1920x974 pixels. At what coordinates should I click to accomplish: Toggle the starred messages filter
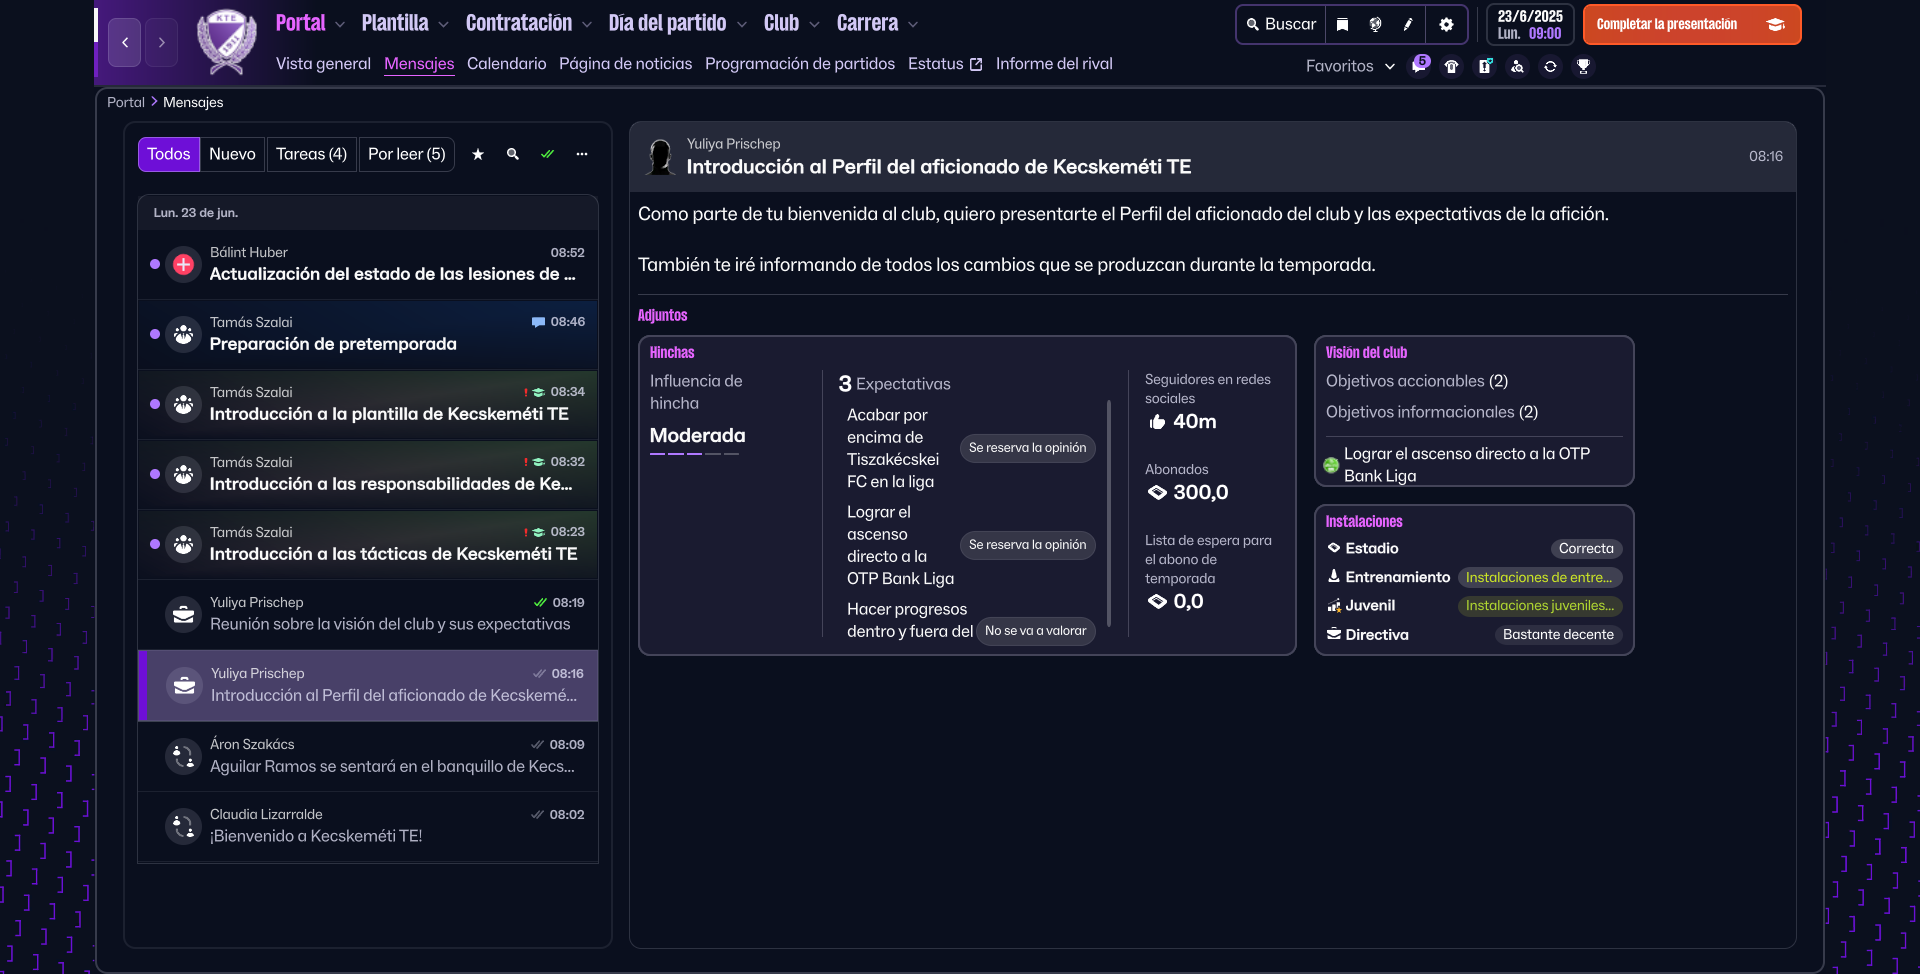[x=478, y=154]
